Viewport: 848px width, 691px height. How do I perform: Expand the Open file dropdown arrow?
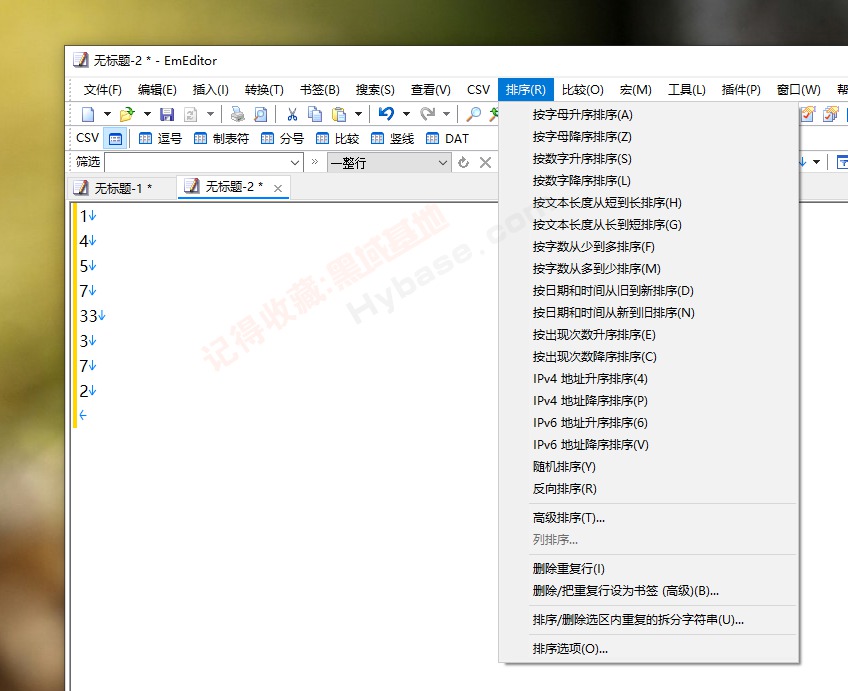coord(147,114)
